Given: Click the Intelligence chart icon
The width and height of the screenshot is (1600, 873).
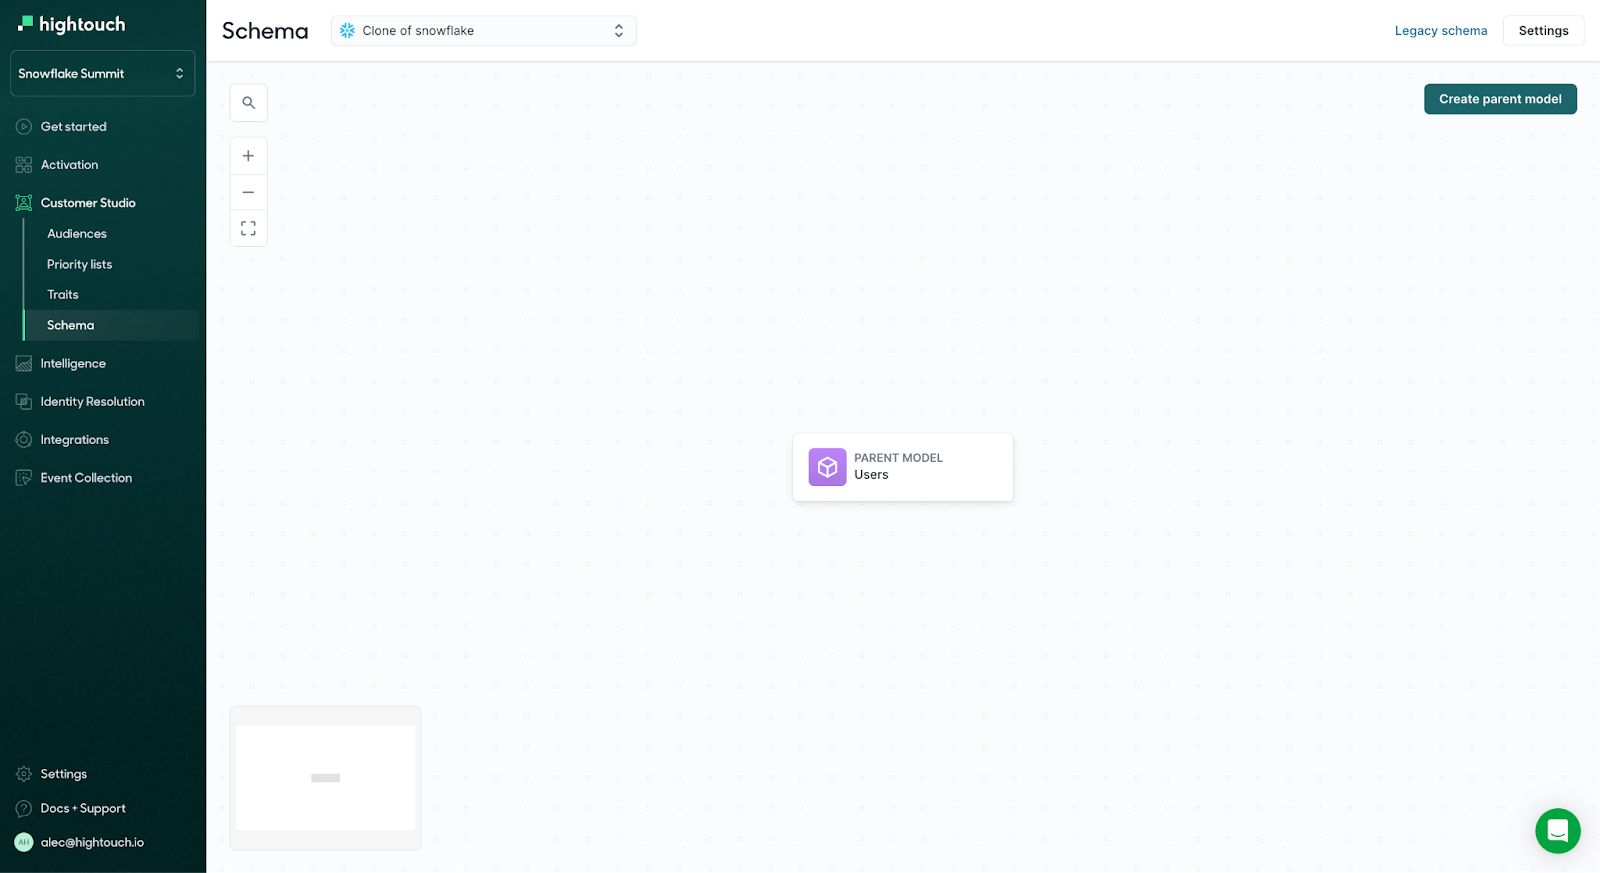Looking at the screenshot, I should pyautogui.click(x=24, y=364).
